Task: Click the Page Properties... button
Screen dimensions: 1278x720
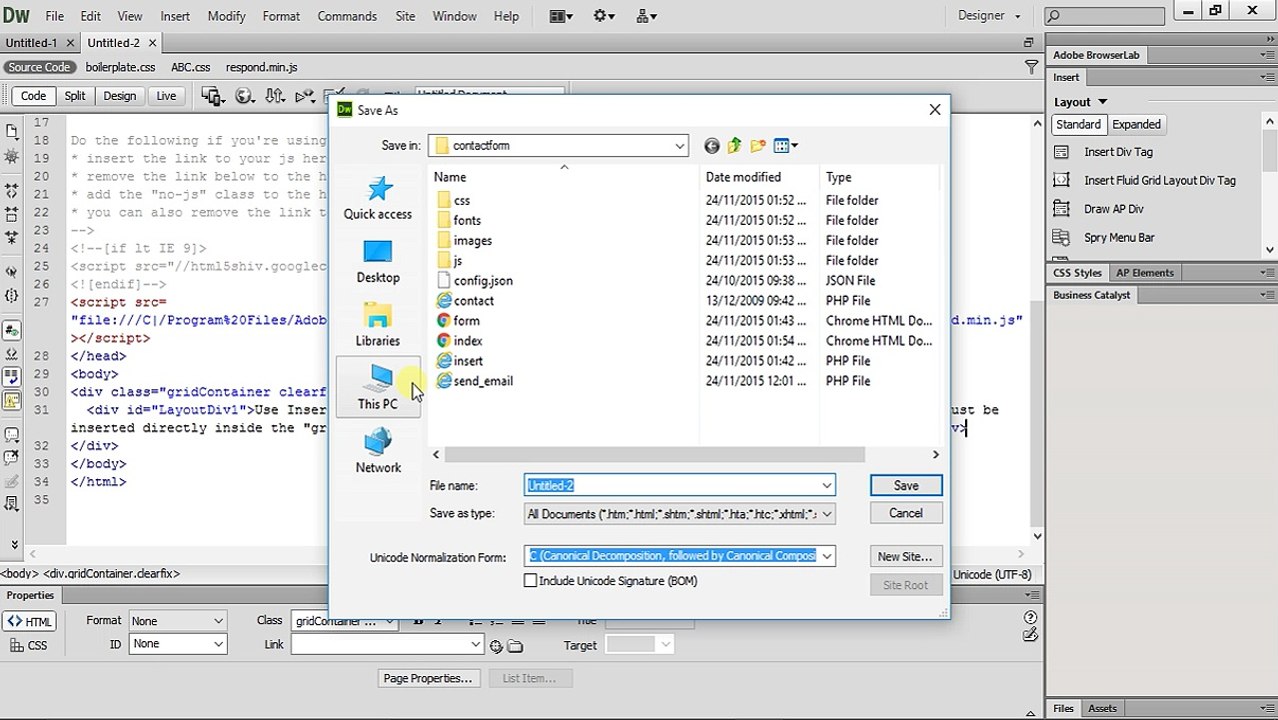Action: tap(427, 679)
